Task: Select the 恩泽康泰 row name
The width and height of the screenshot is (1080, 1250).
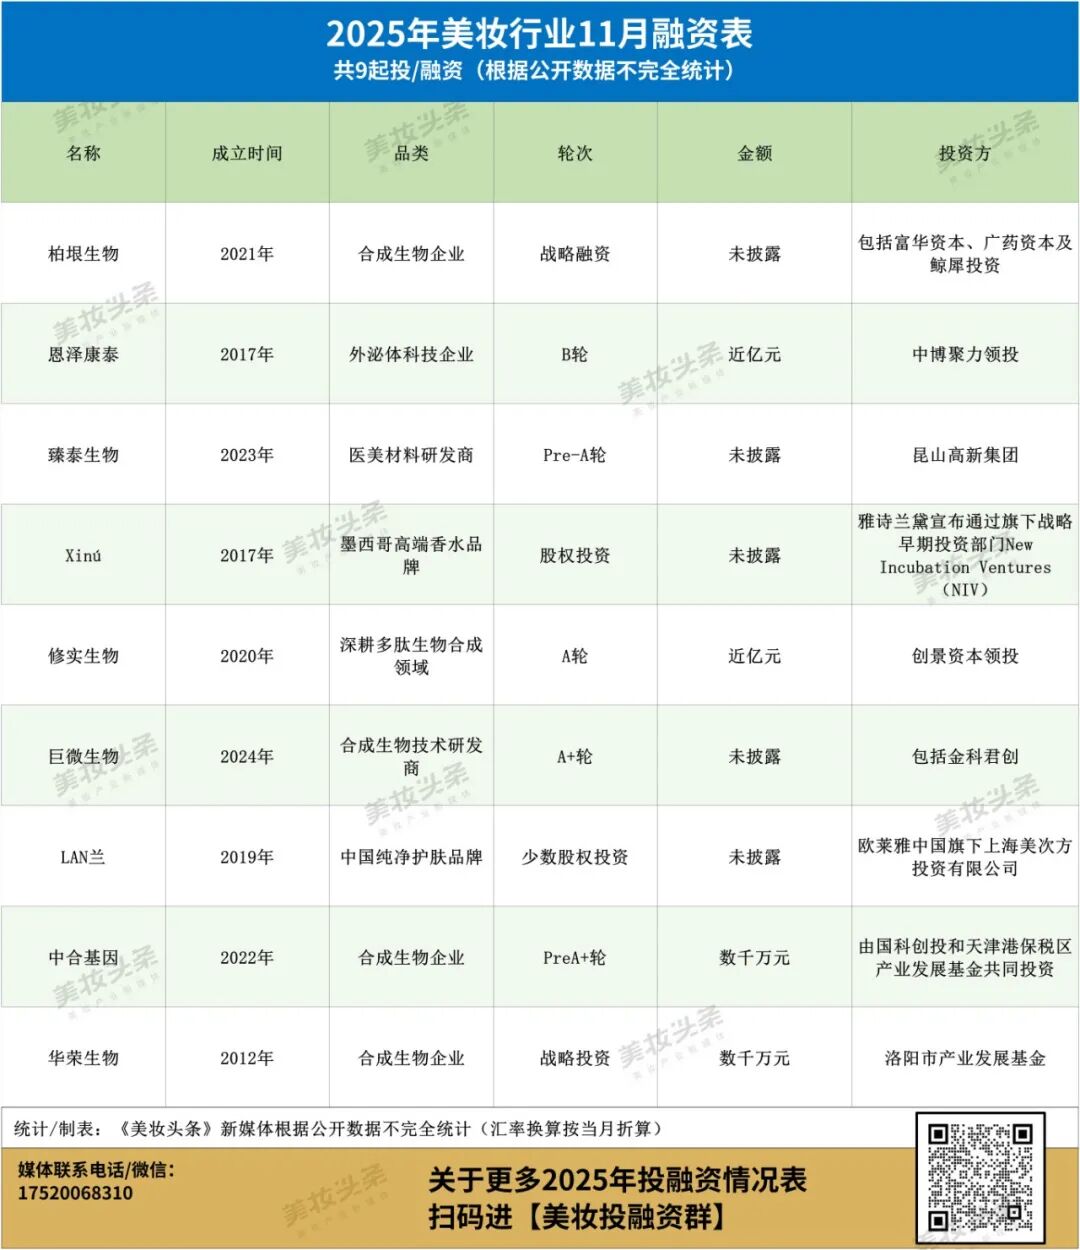Action: click(83, 354)
